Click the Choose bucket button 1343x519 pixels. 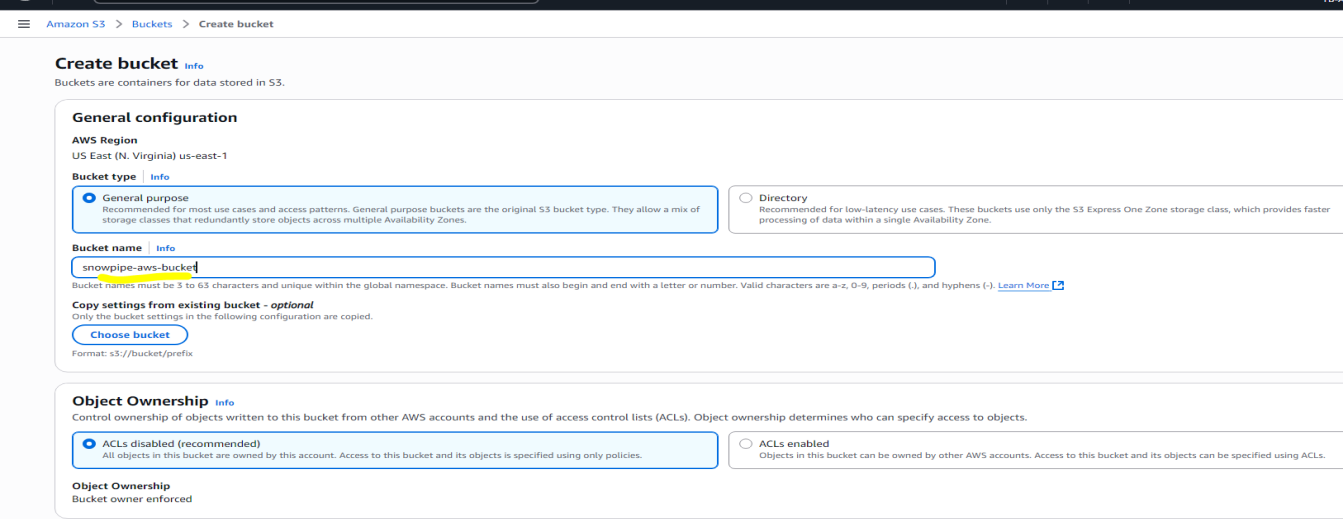pyautogui.click(x=130, y=335)
